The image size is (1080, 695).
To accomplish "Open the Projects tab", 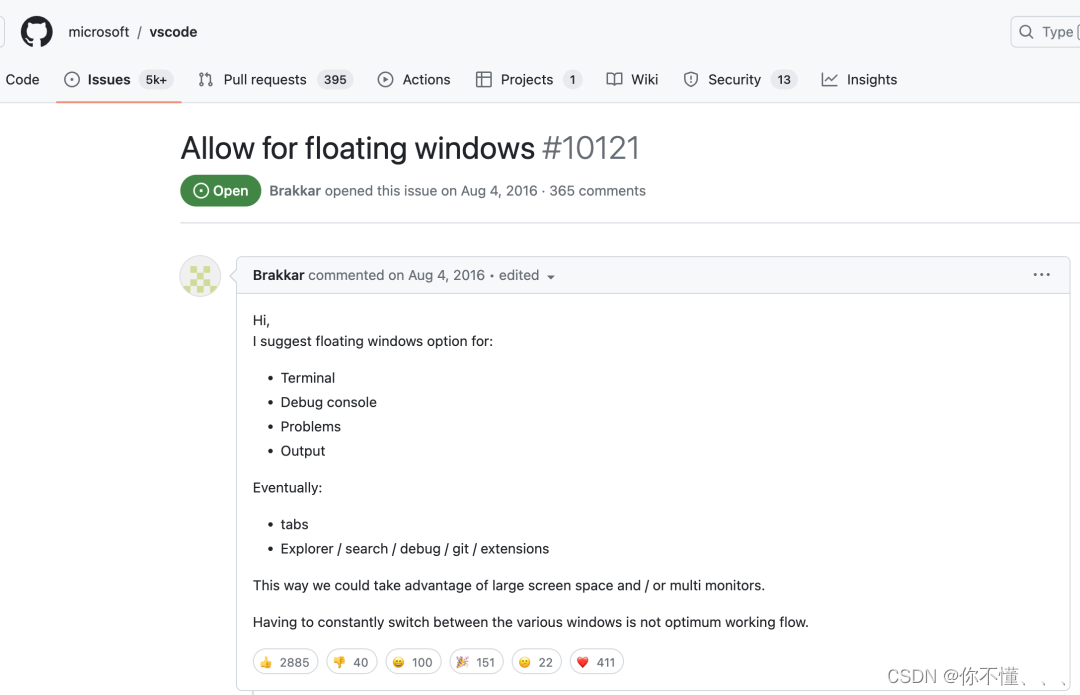I will pyautogui.click(x=528, y=80).
